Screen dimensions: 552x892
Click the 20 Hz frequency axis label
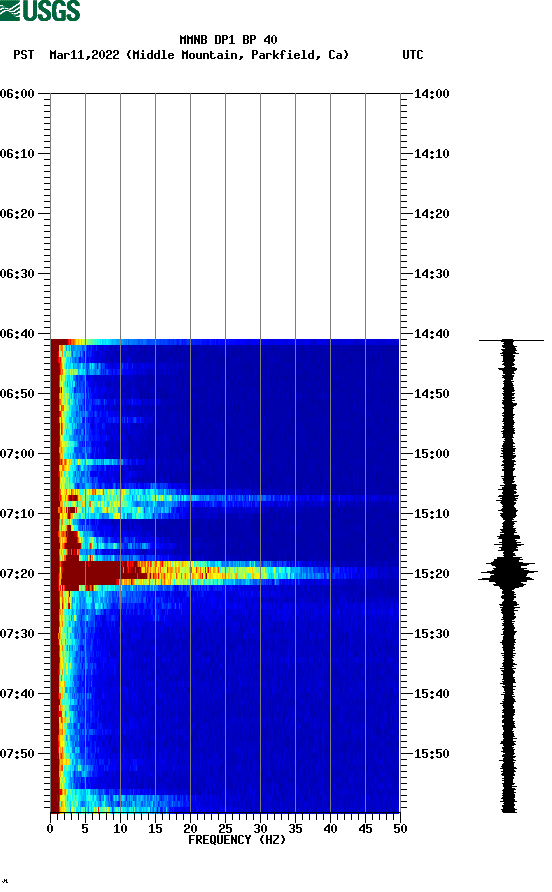coord(190,829)
